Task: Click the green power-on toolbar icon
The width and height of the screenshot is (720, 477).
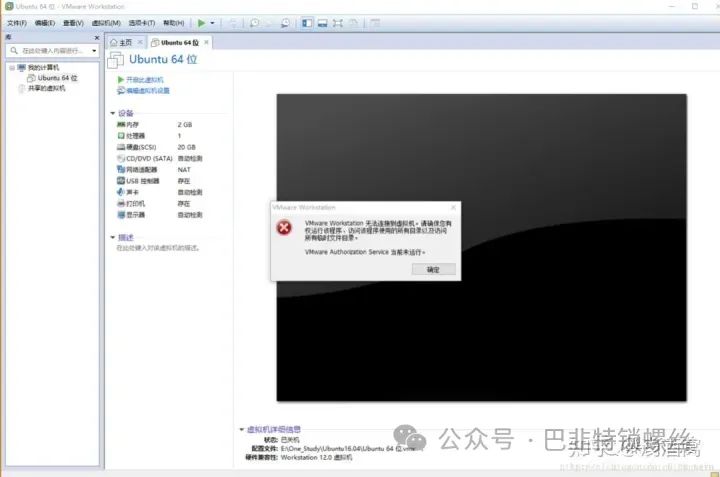Action: tap(201, 23)
